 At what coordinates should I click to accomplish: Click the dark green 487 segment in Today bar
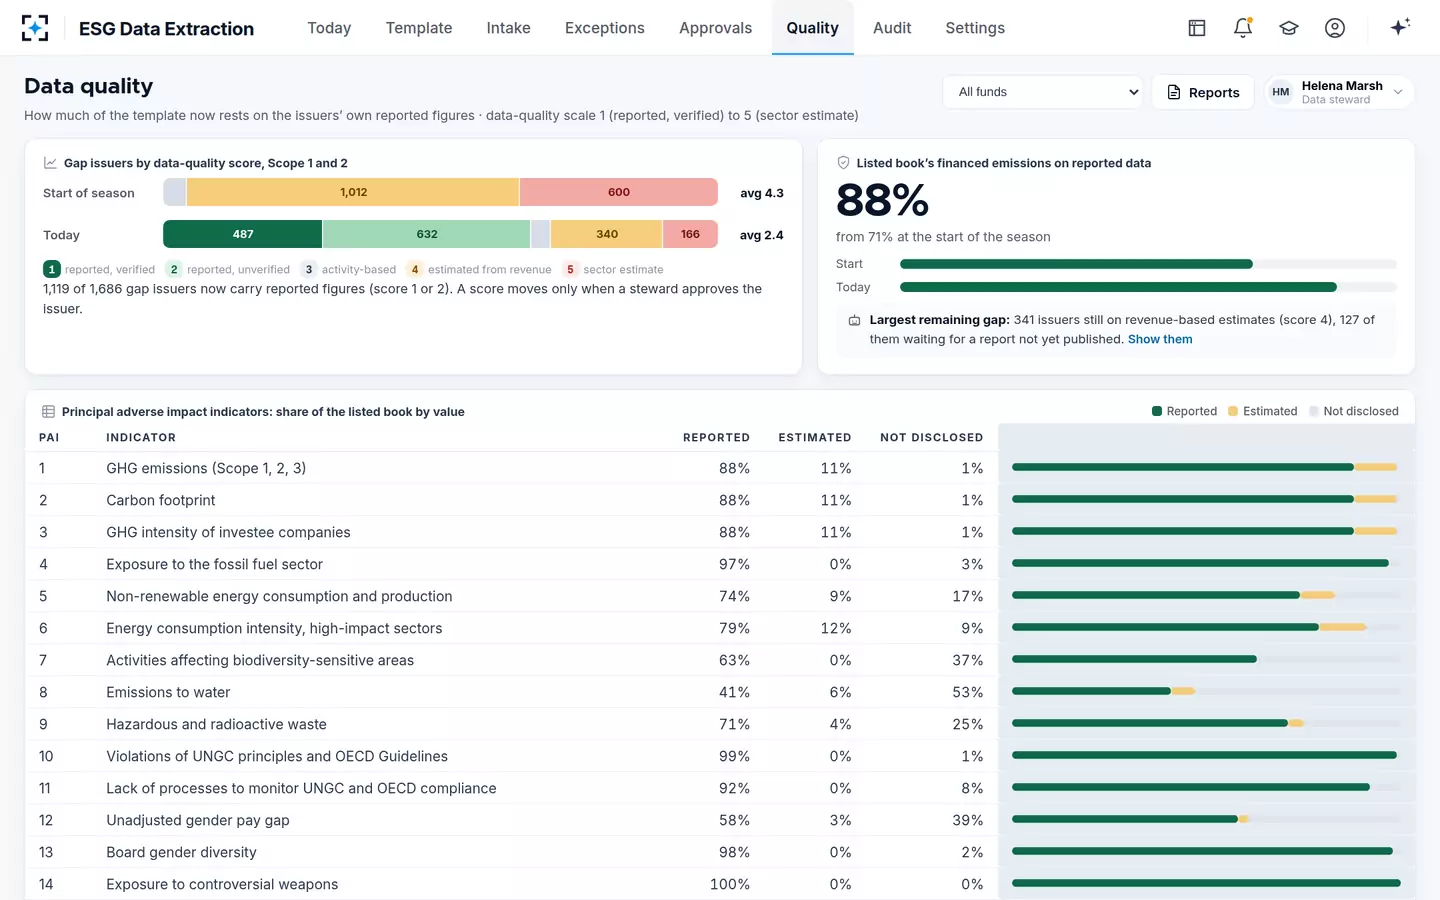click(243, 234)
